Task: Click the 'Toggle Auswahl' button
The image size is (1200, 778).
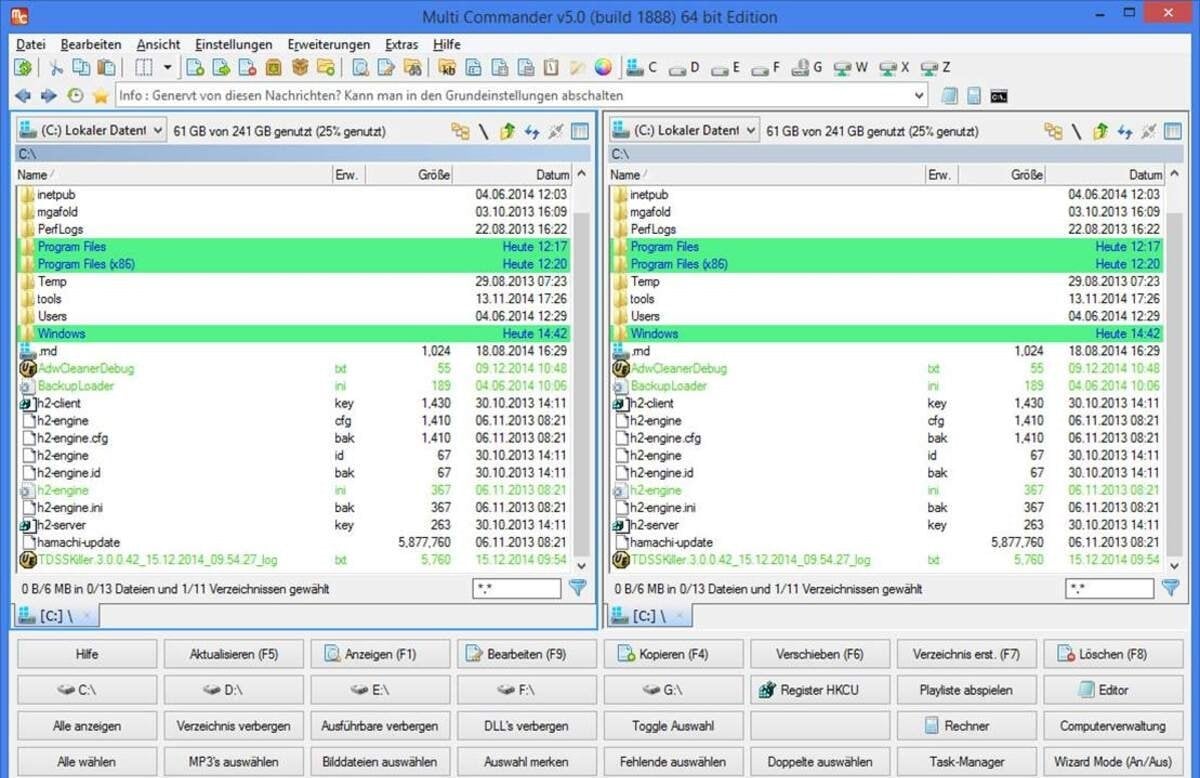Action: point(673,726)
